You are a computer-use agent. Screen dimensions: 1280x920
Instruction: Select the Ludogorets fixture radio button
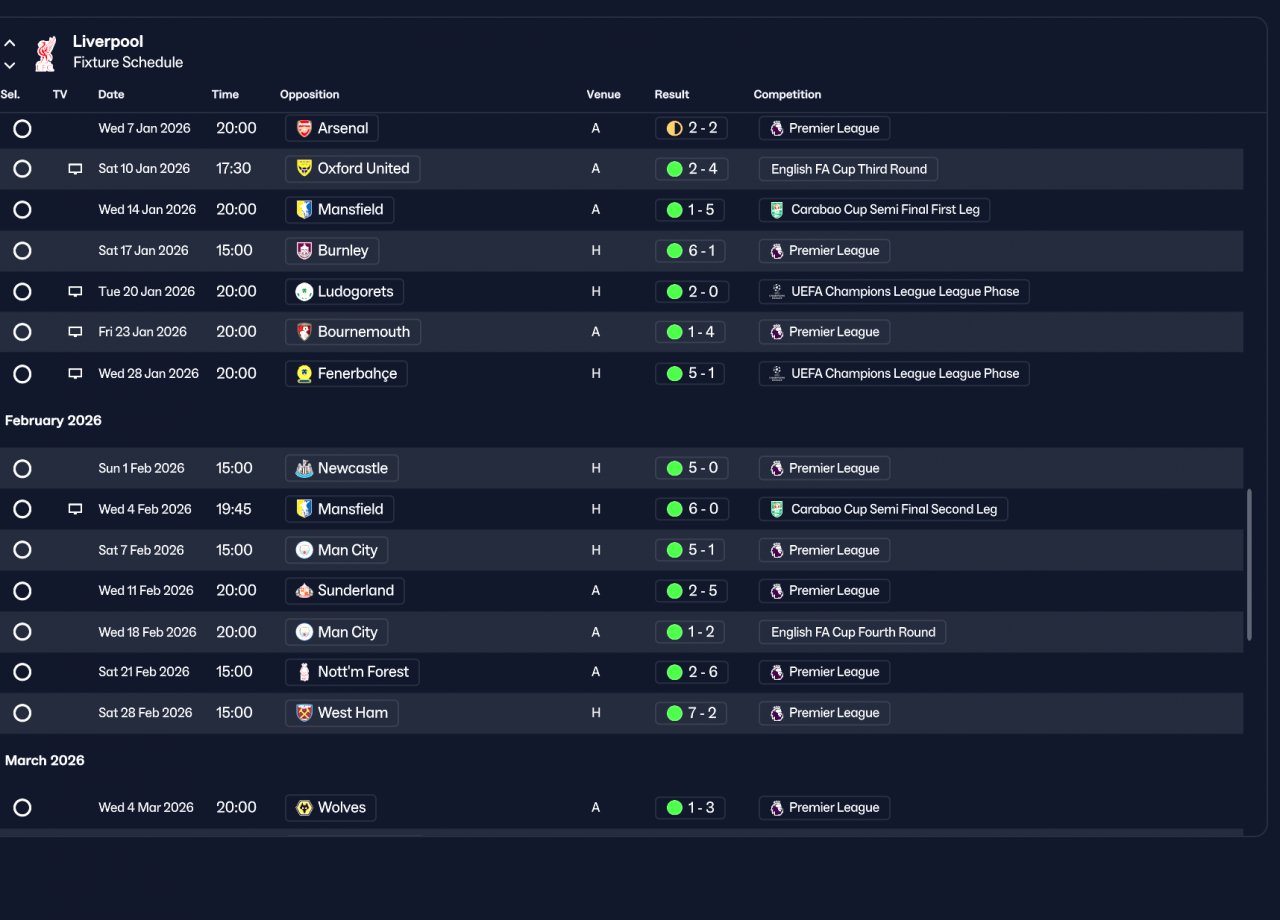[22, 292]
